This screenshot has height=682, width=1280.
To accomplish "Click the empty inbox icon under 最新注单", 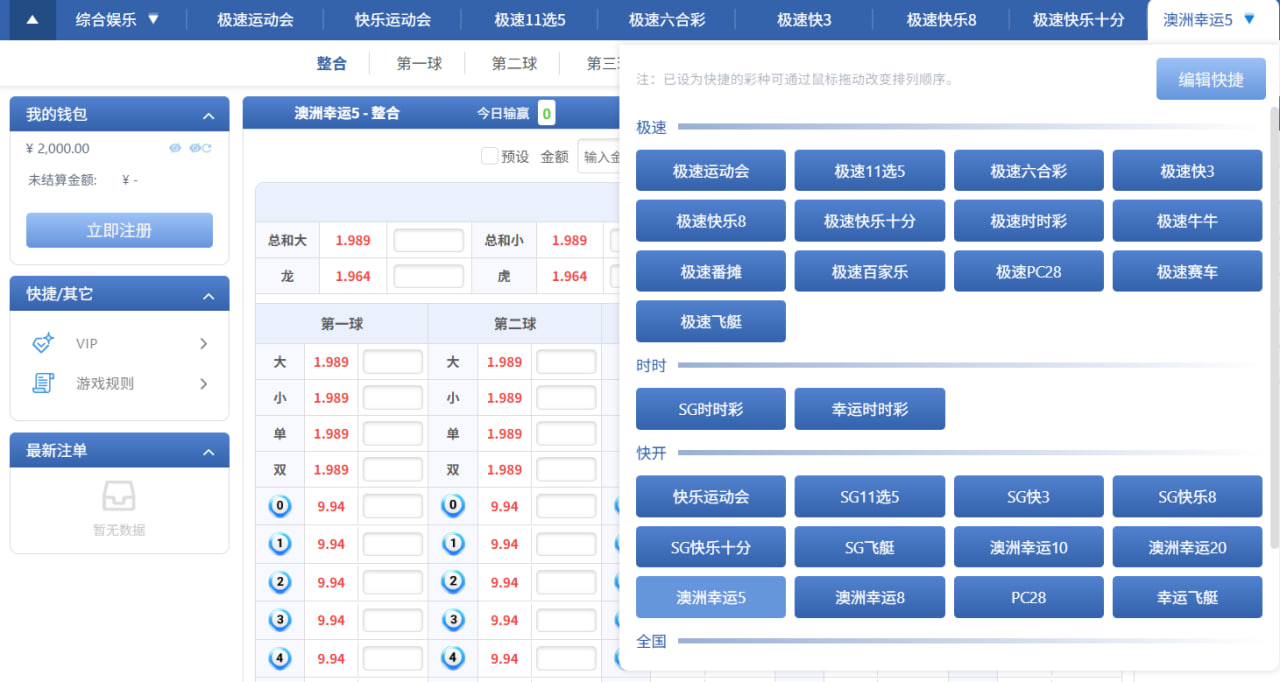I will (119, 496).
